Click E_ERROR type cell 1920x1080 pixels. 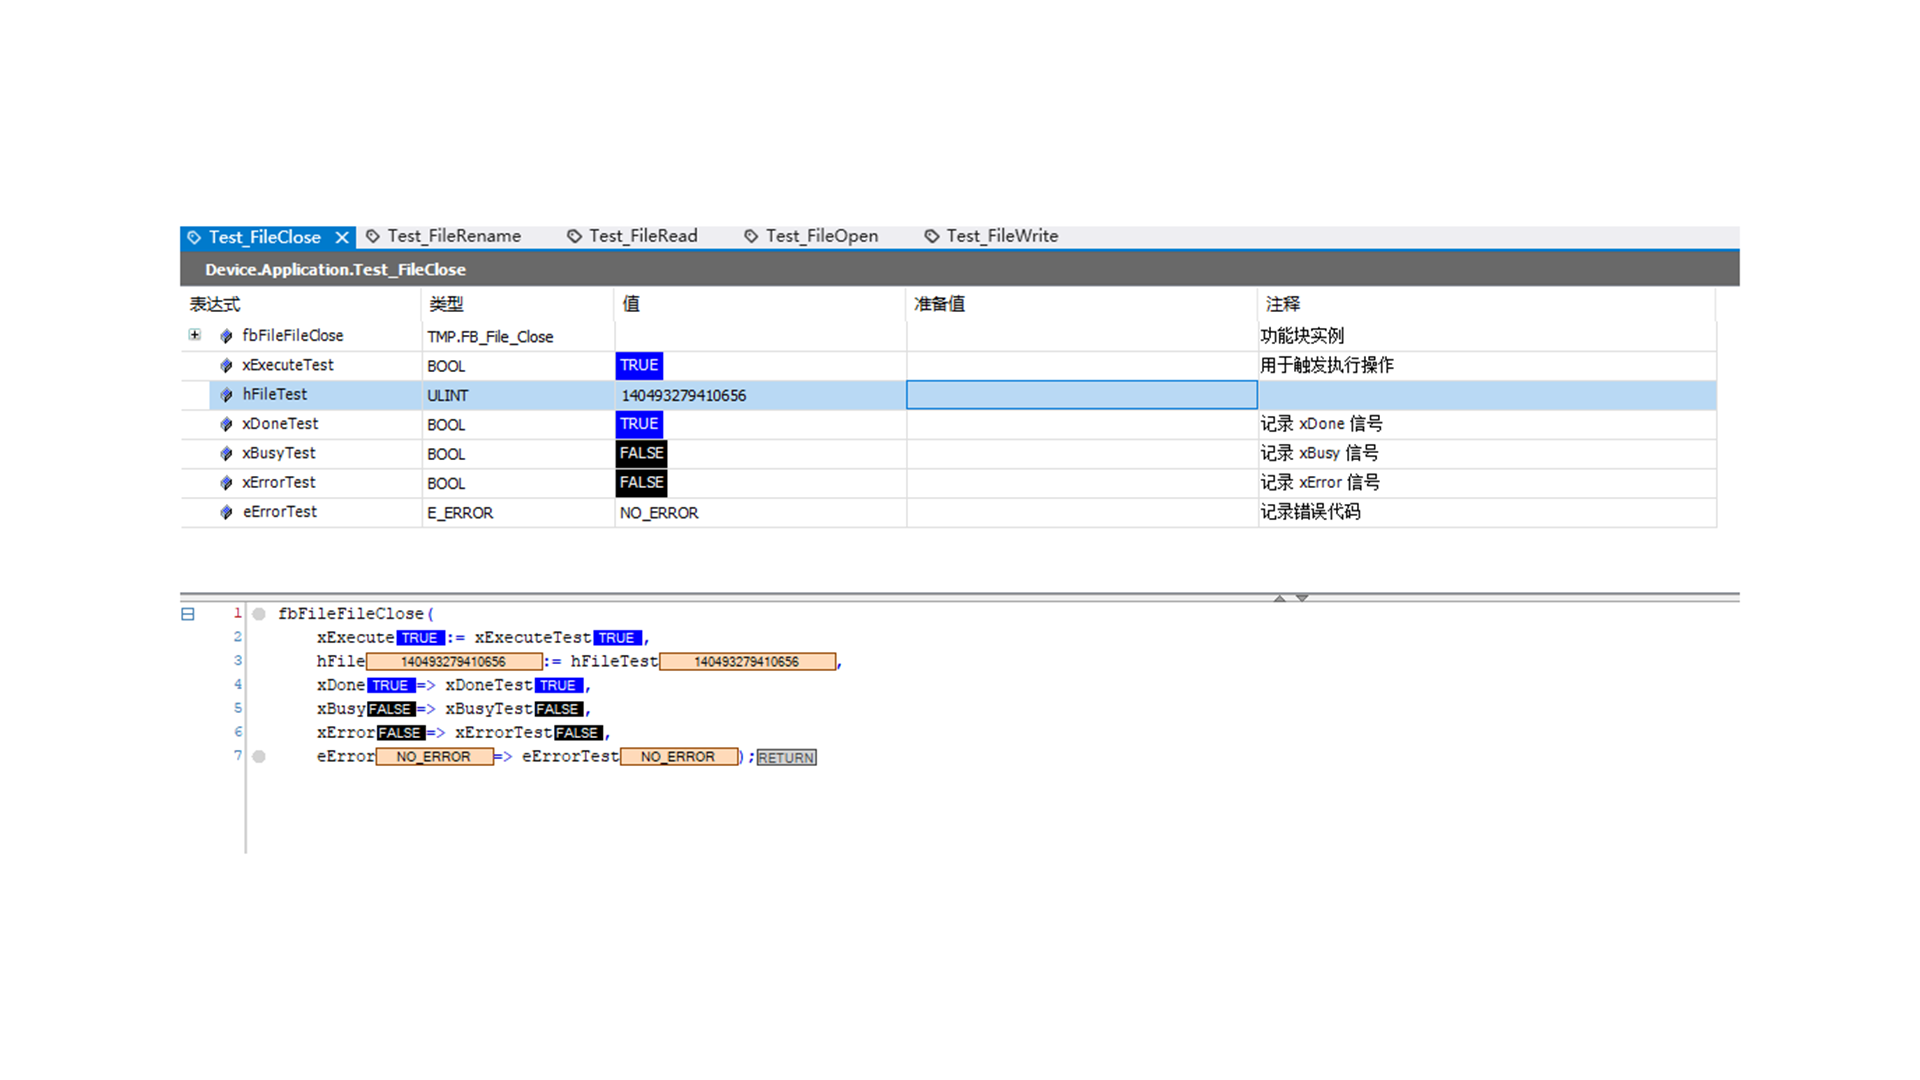click(460, 513)
